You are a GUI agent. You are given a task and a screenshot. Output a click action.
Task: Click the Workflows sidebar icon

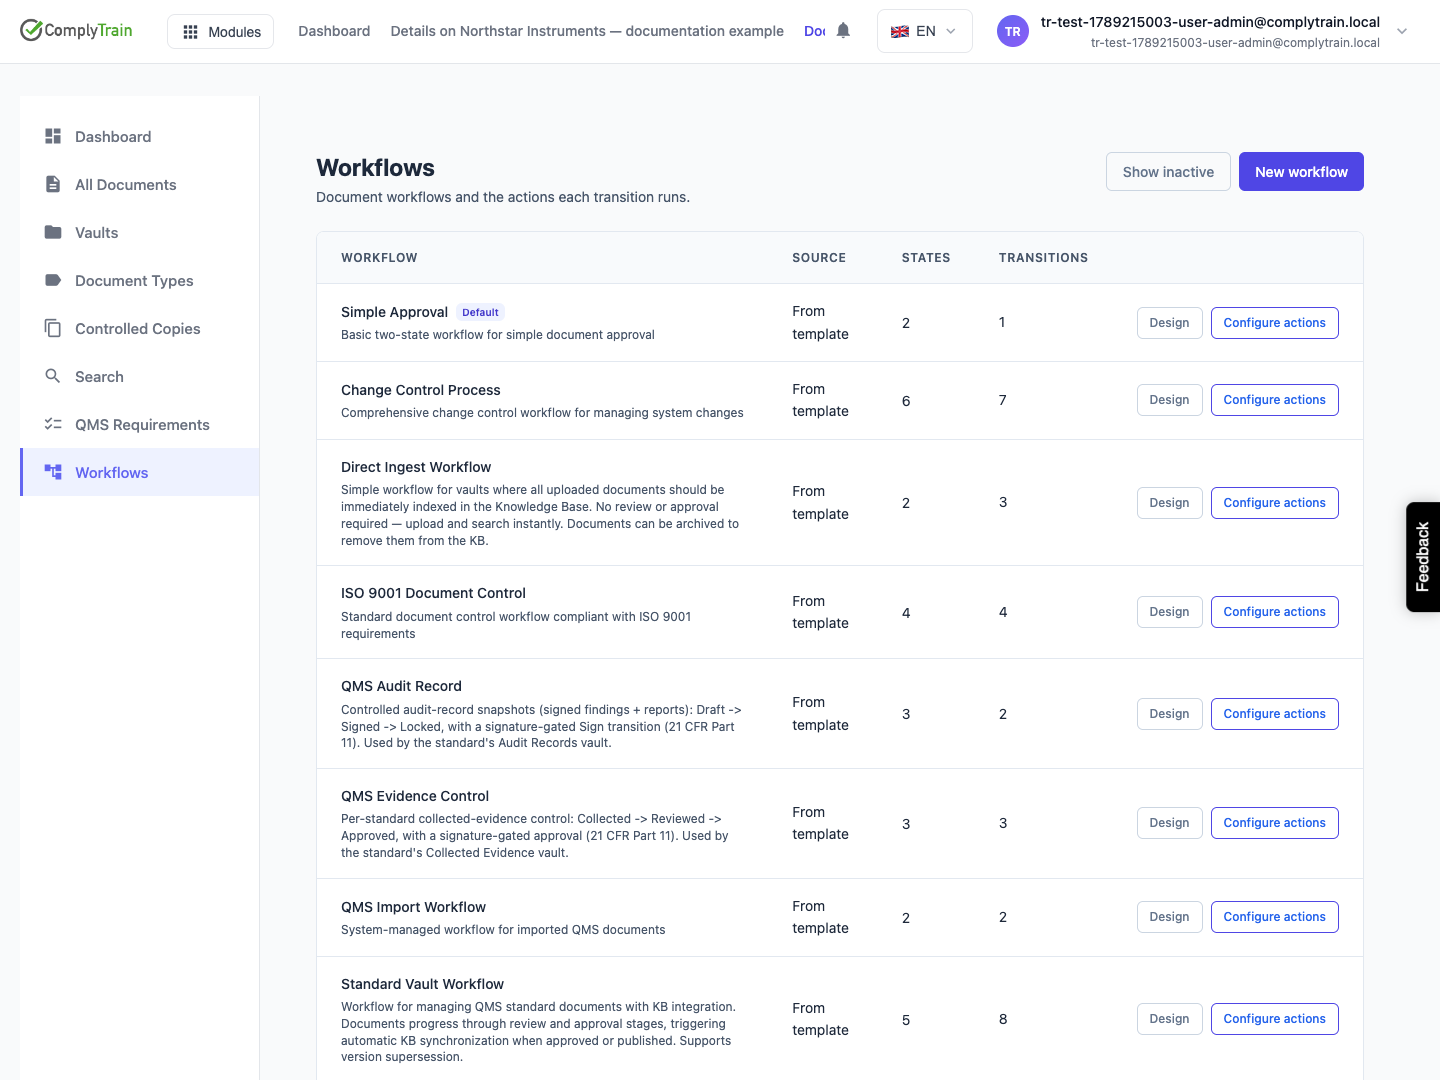53,472
